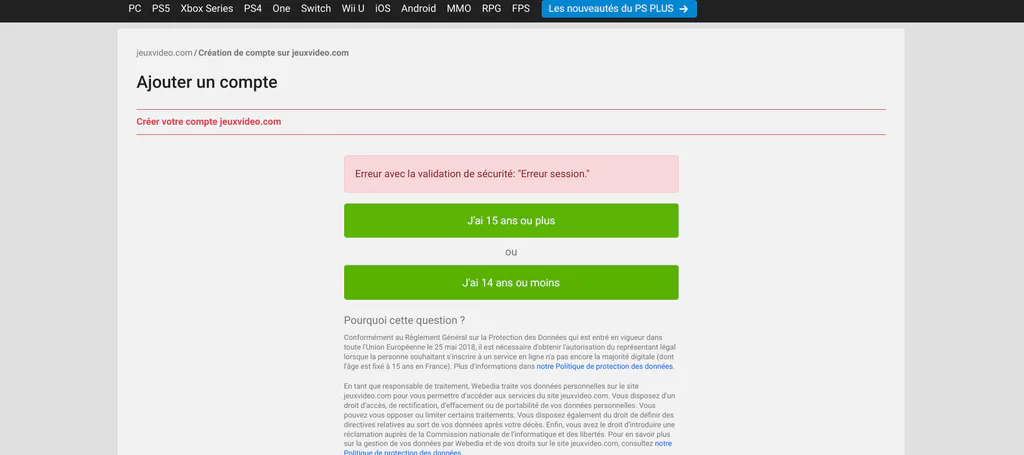Open the PC platform menu item
Image resolution: width=1024 pixels, height=455 pixels.
point(135,8)
